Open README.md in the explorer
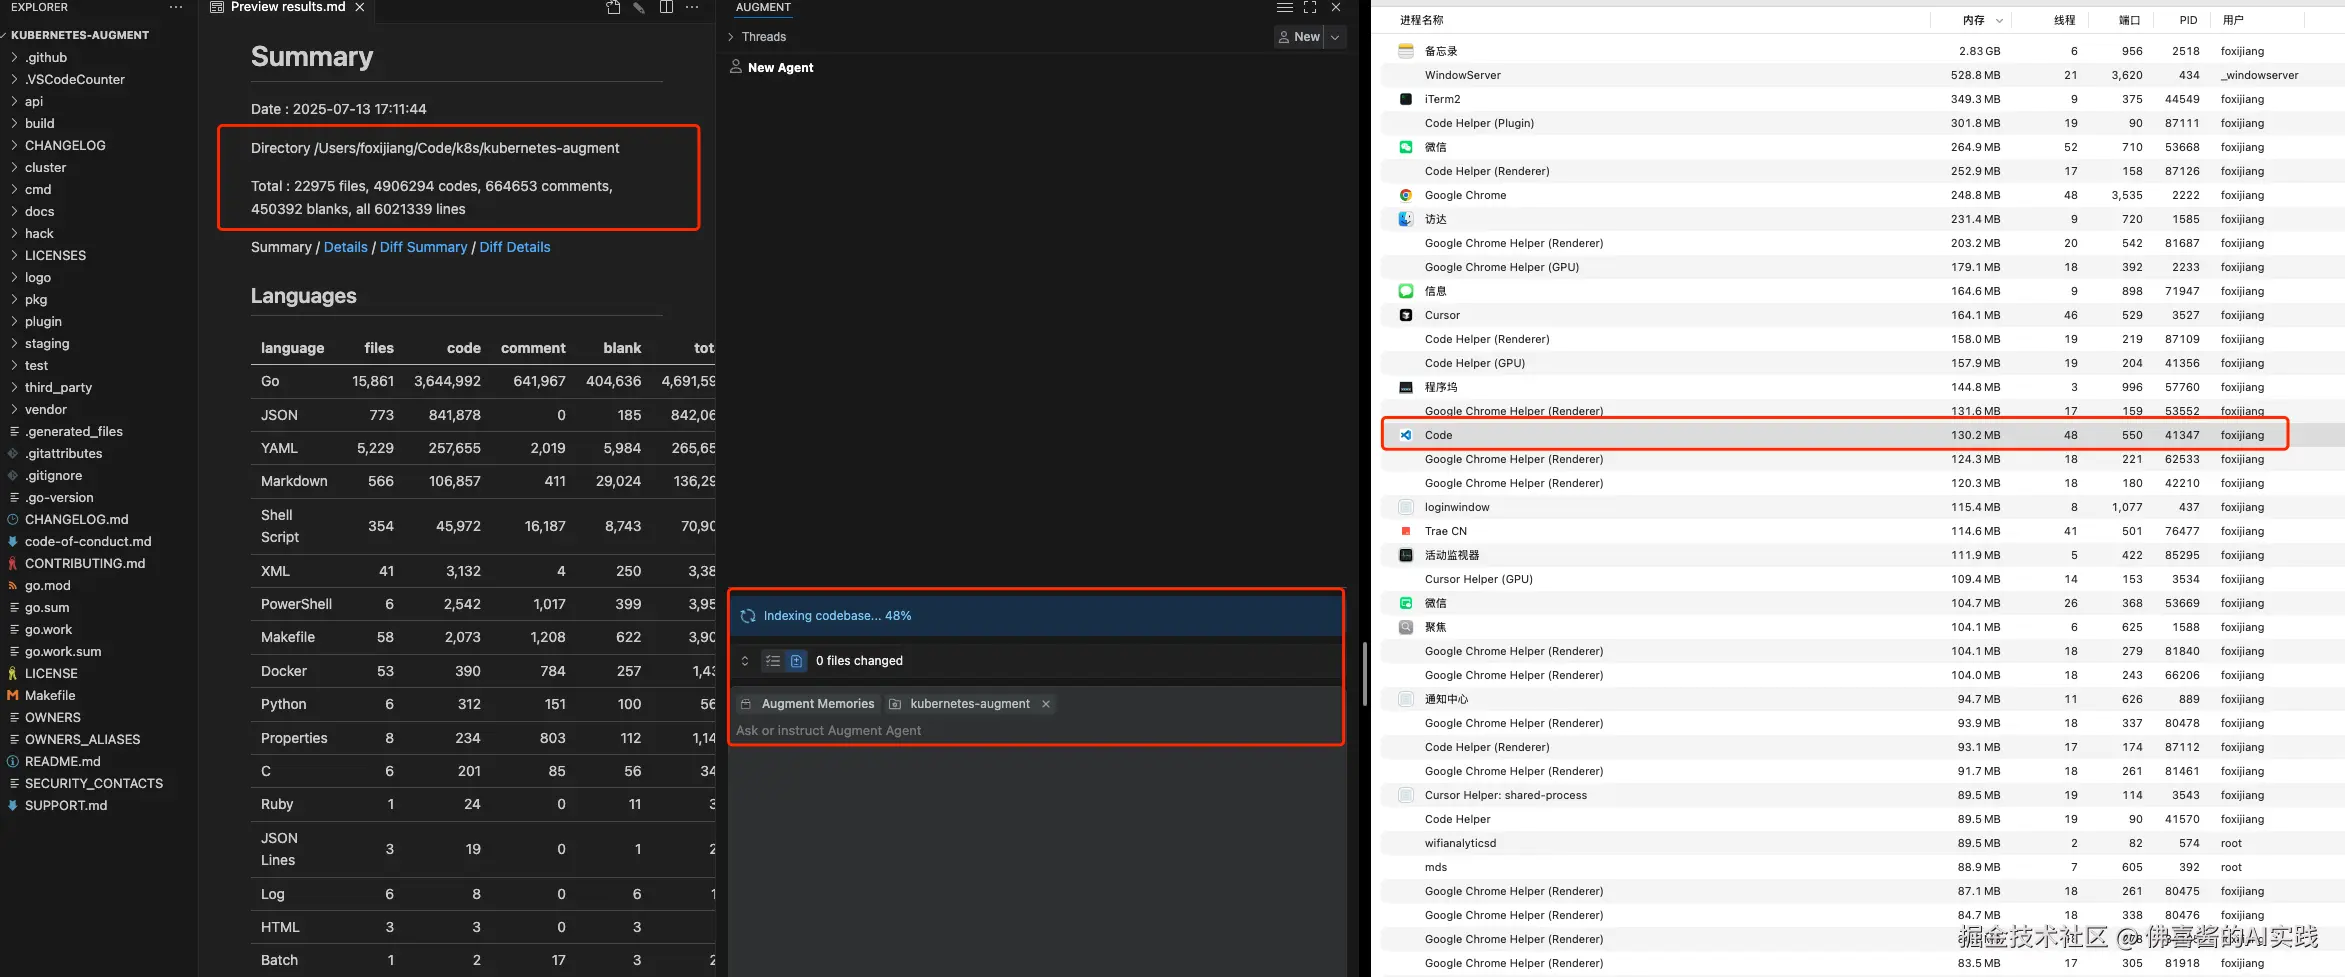2345x977 pixels. coord(62,762)
